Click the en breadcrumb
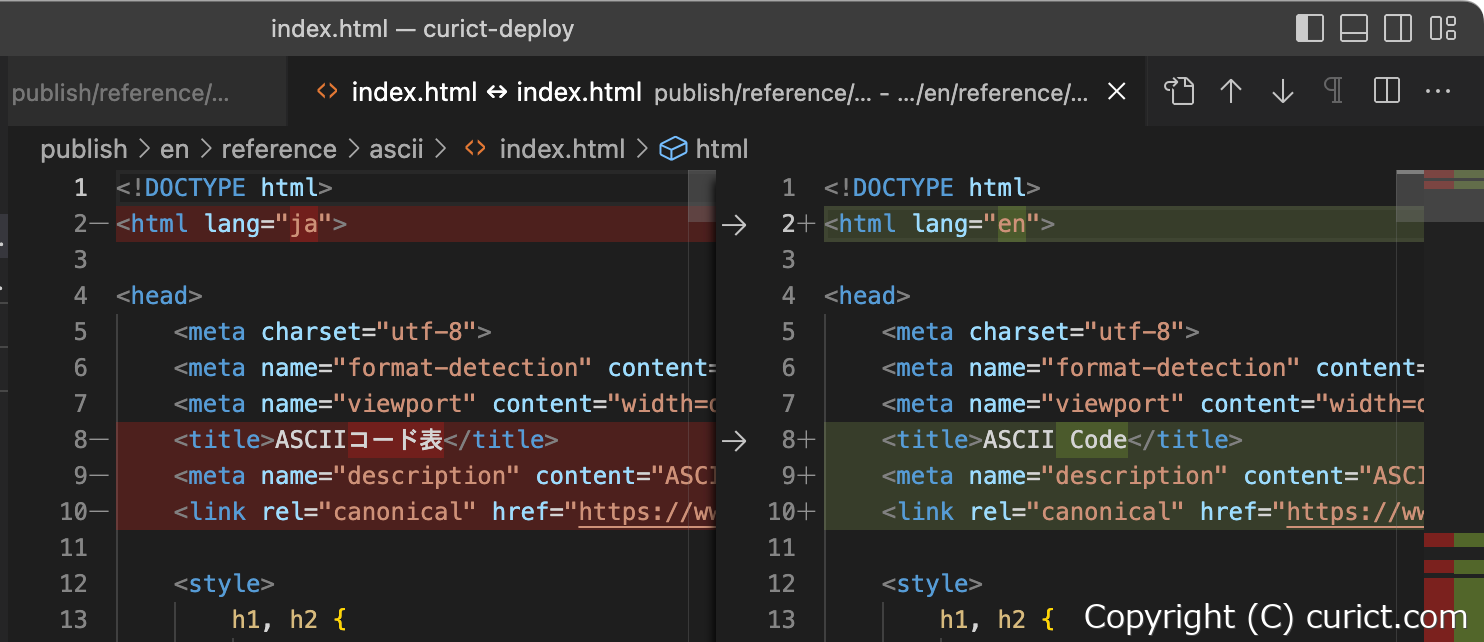The width and height of the screenshot is (1484, 642). (174, 149)
